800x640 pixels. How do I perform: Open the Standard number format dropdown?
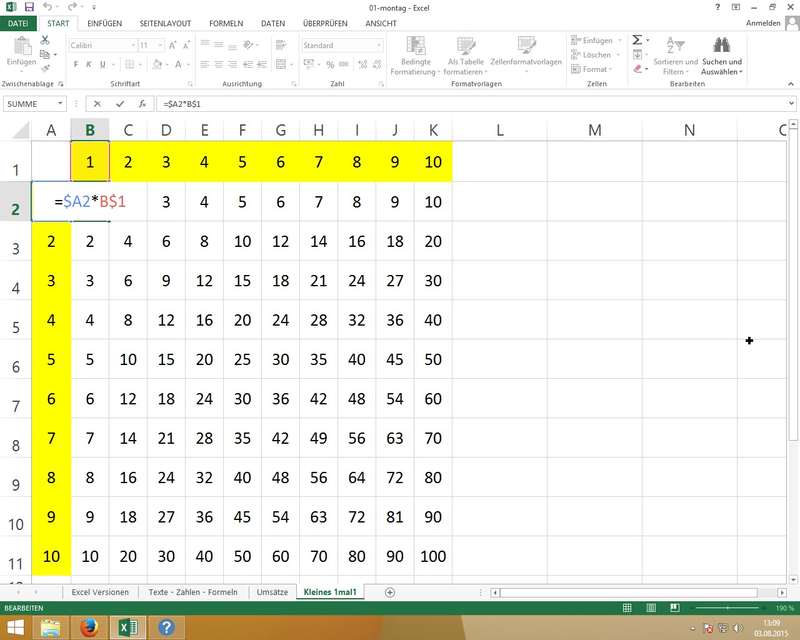coord(379,45)
